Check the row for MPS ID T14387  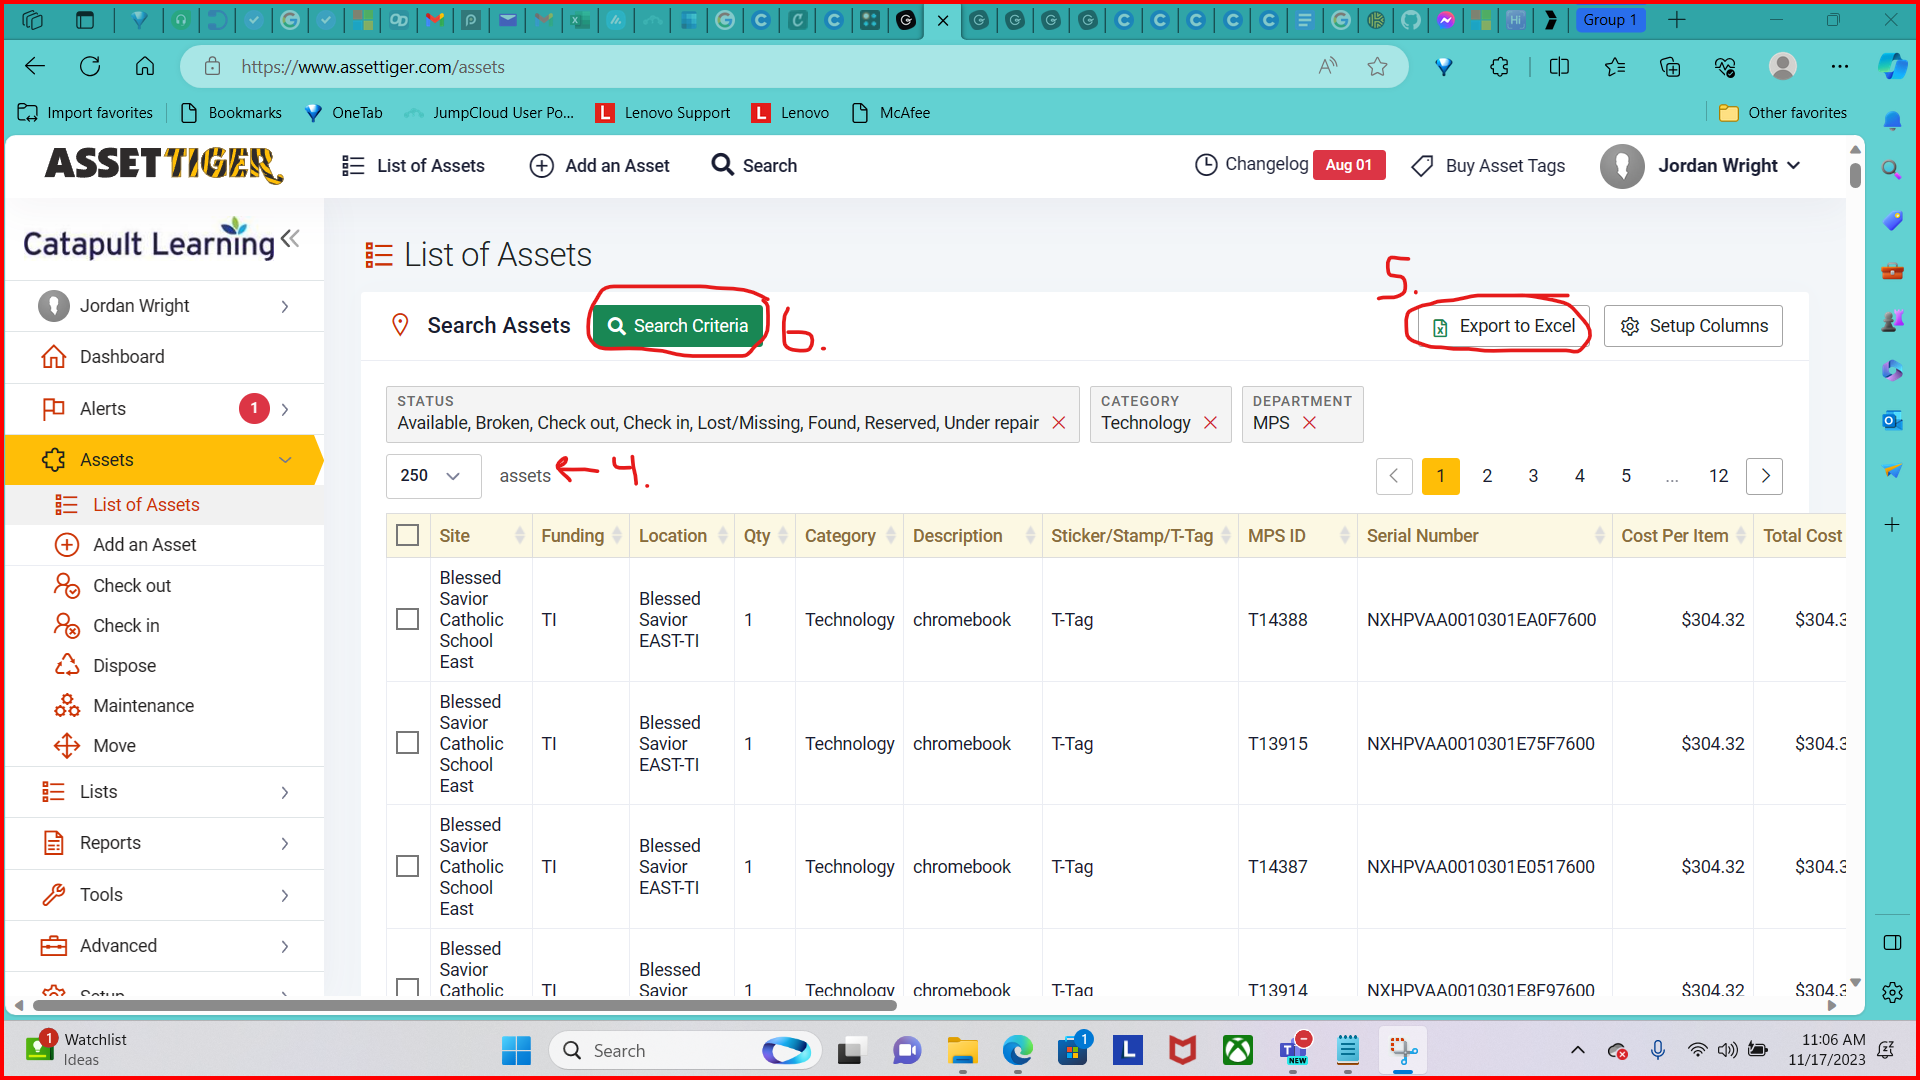408,866
